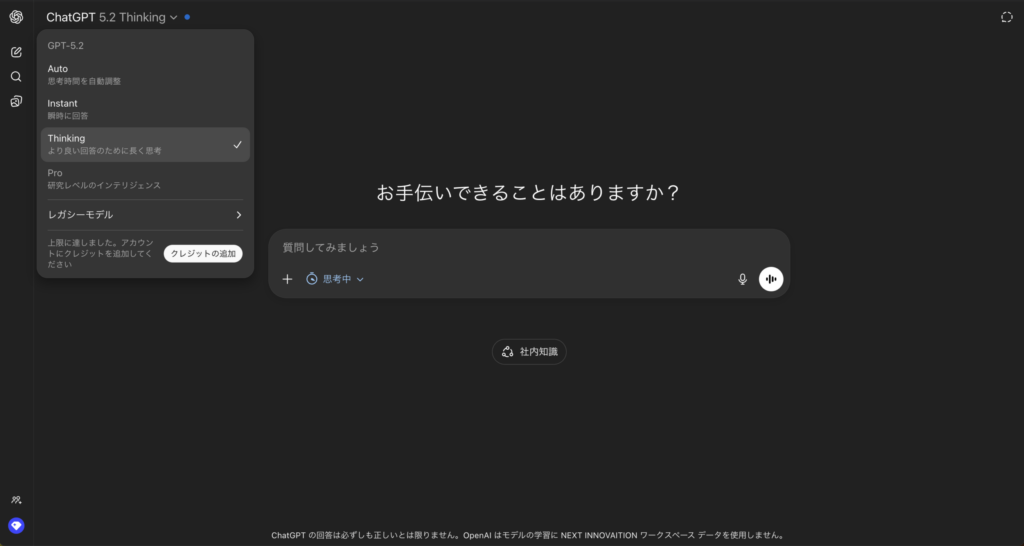Open the blue profile avatar icon
1024x546 pixels.
(x=16, y=525)
